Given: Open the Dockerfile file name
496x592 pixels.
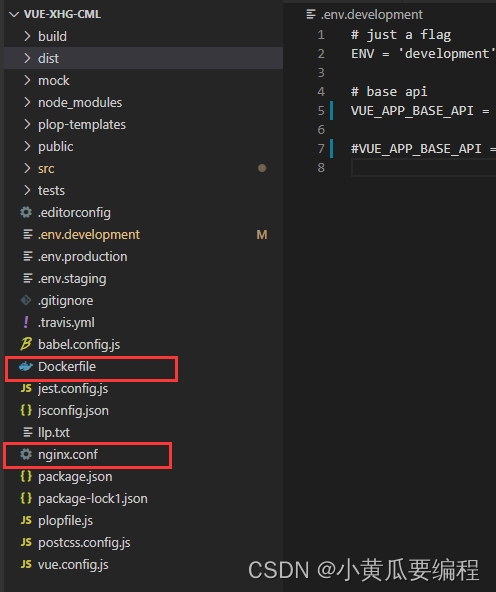Looking at the screenshot, I should pos(67,366).
